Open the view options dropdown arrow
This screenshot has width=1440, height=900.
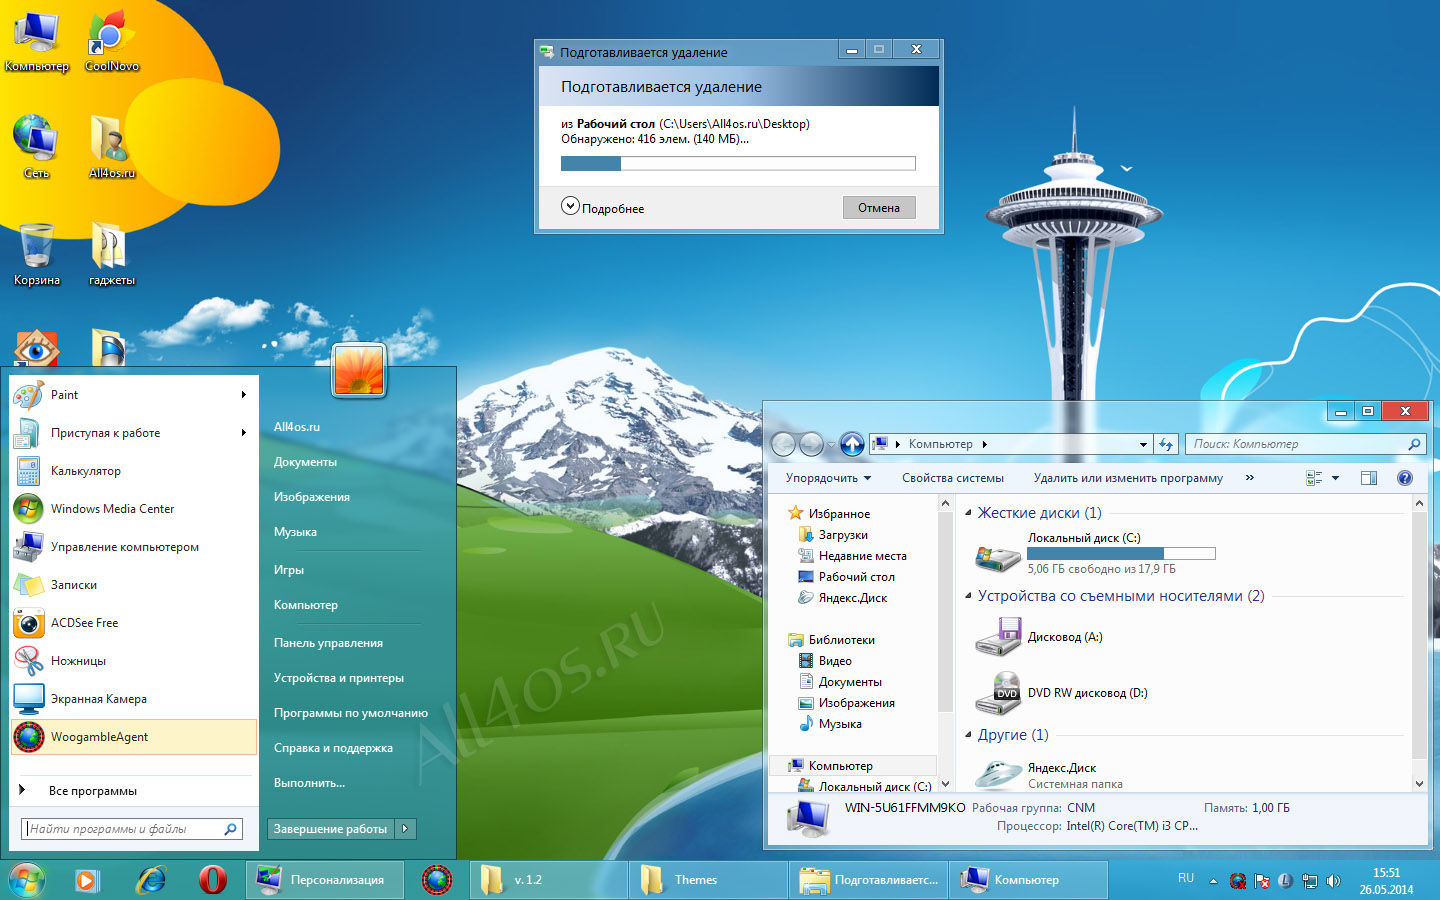click(1335, 478)
